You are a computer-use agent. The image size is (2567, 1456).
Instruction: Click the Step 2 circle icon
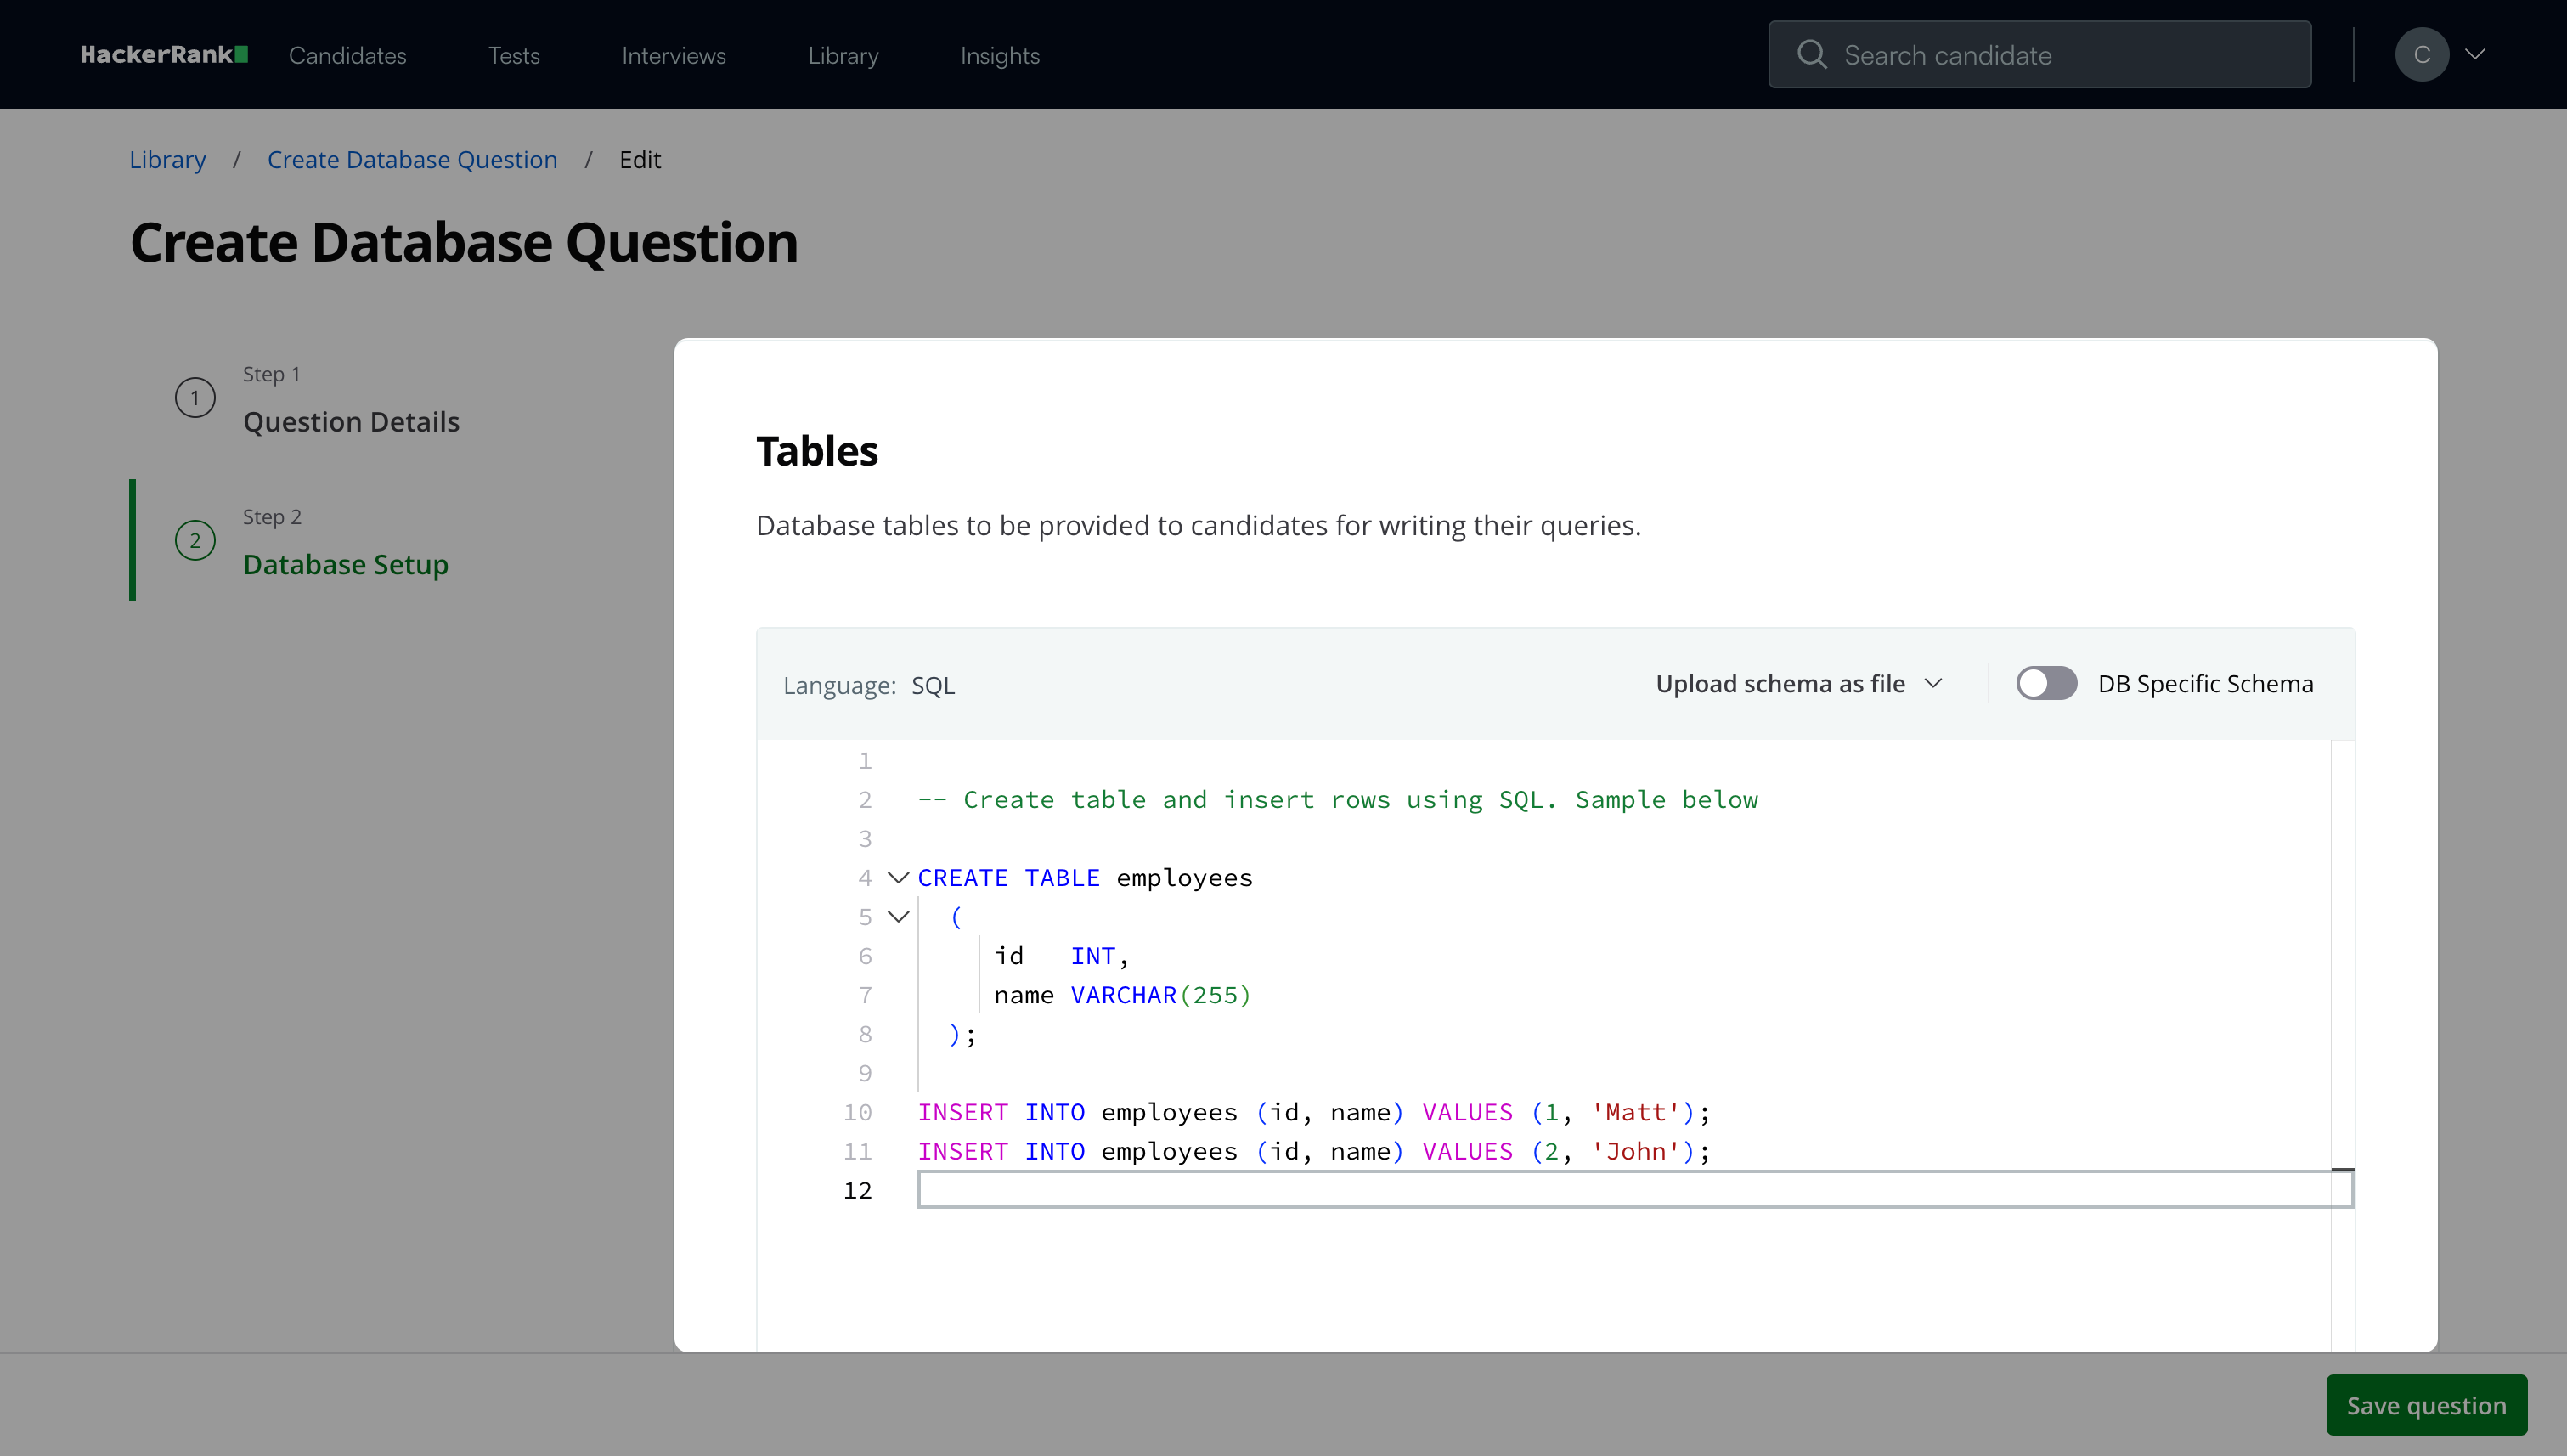coord(195,541)
